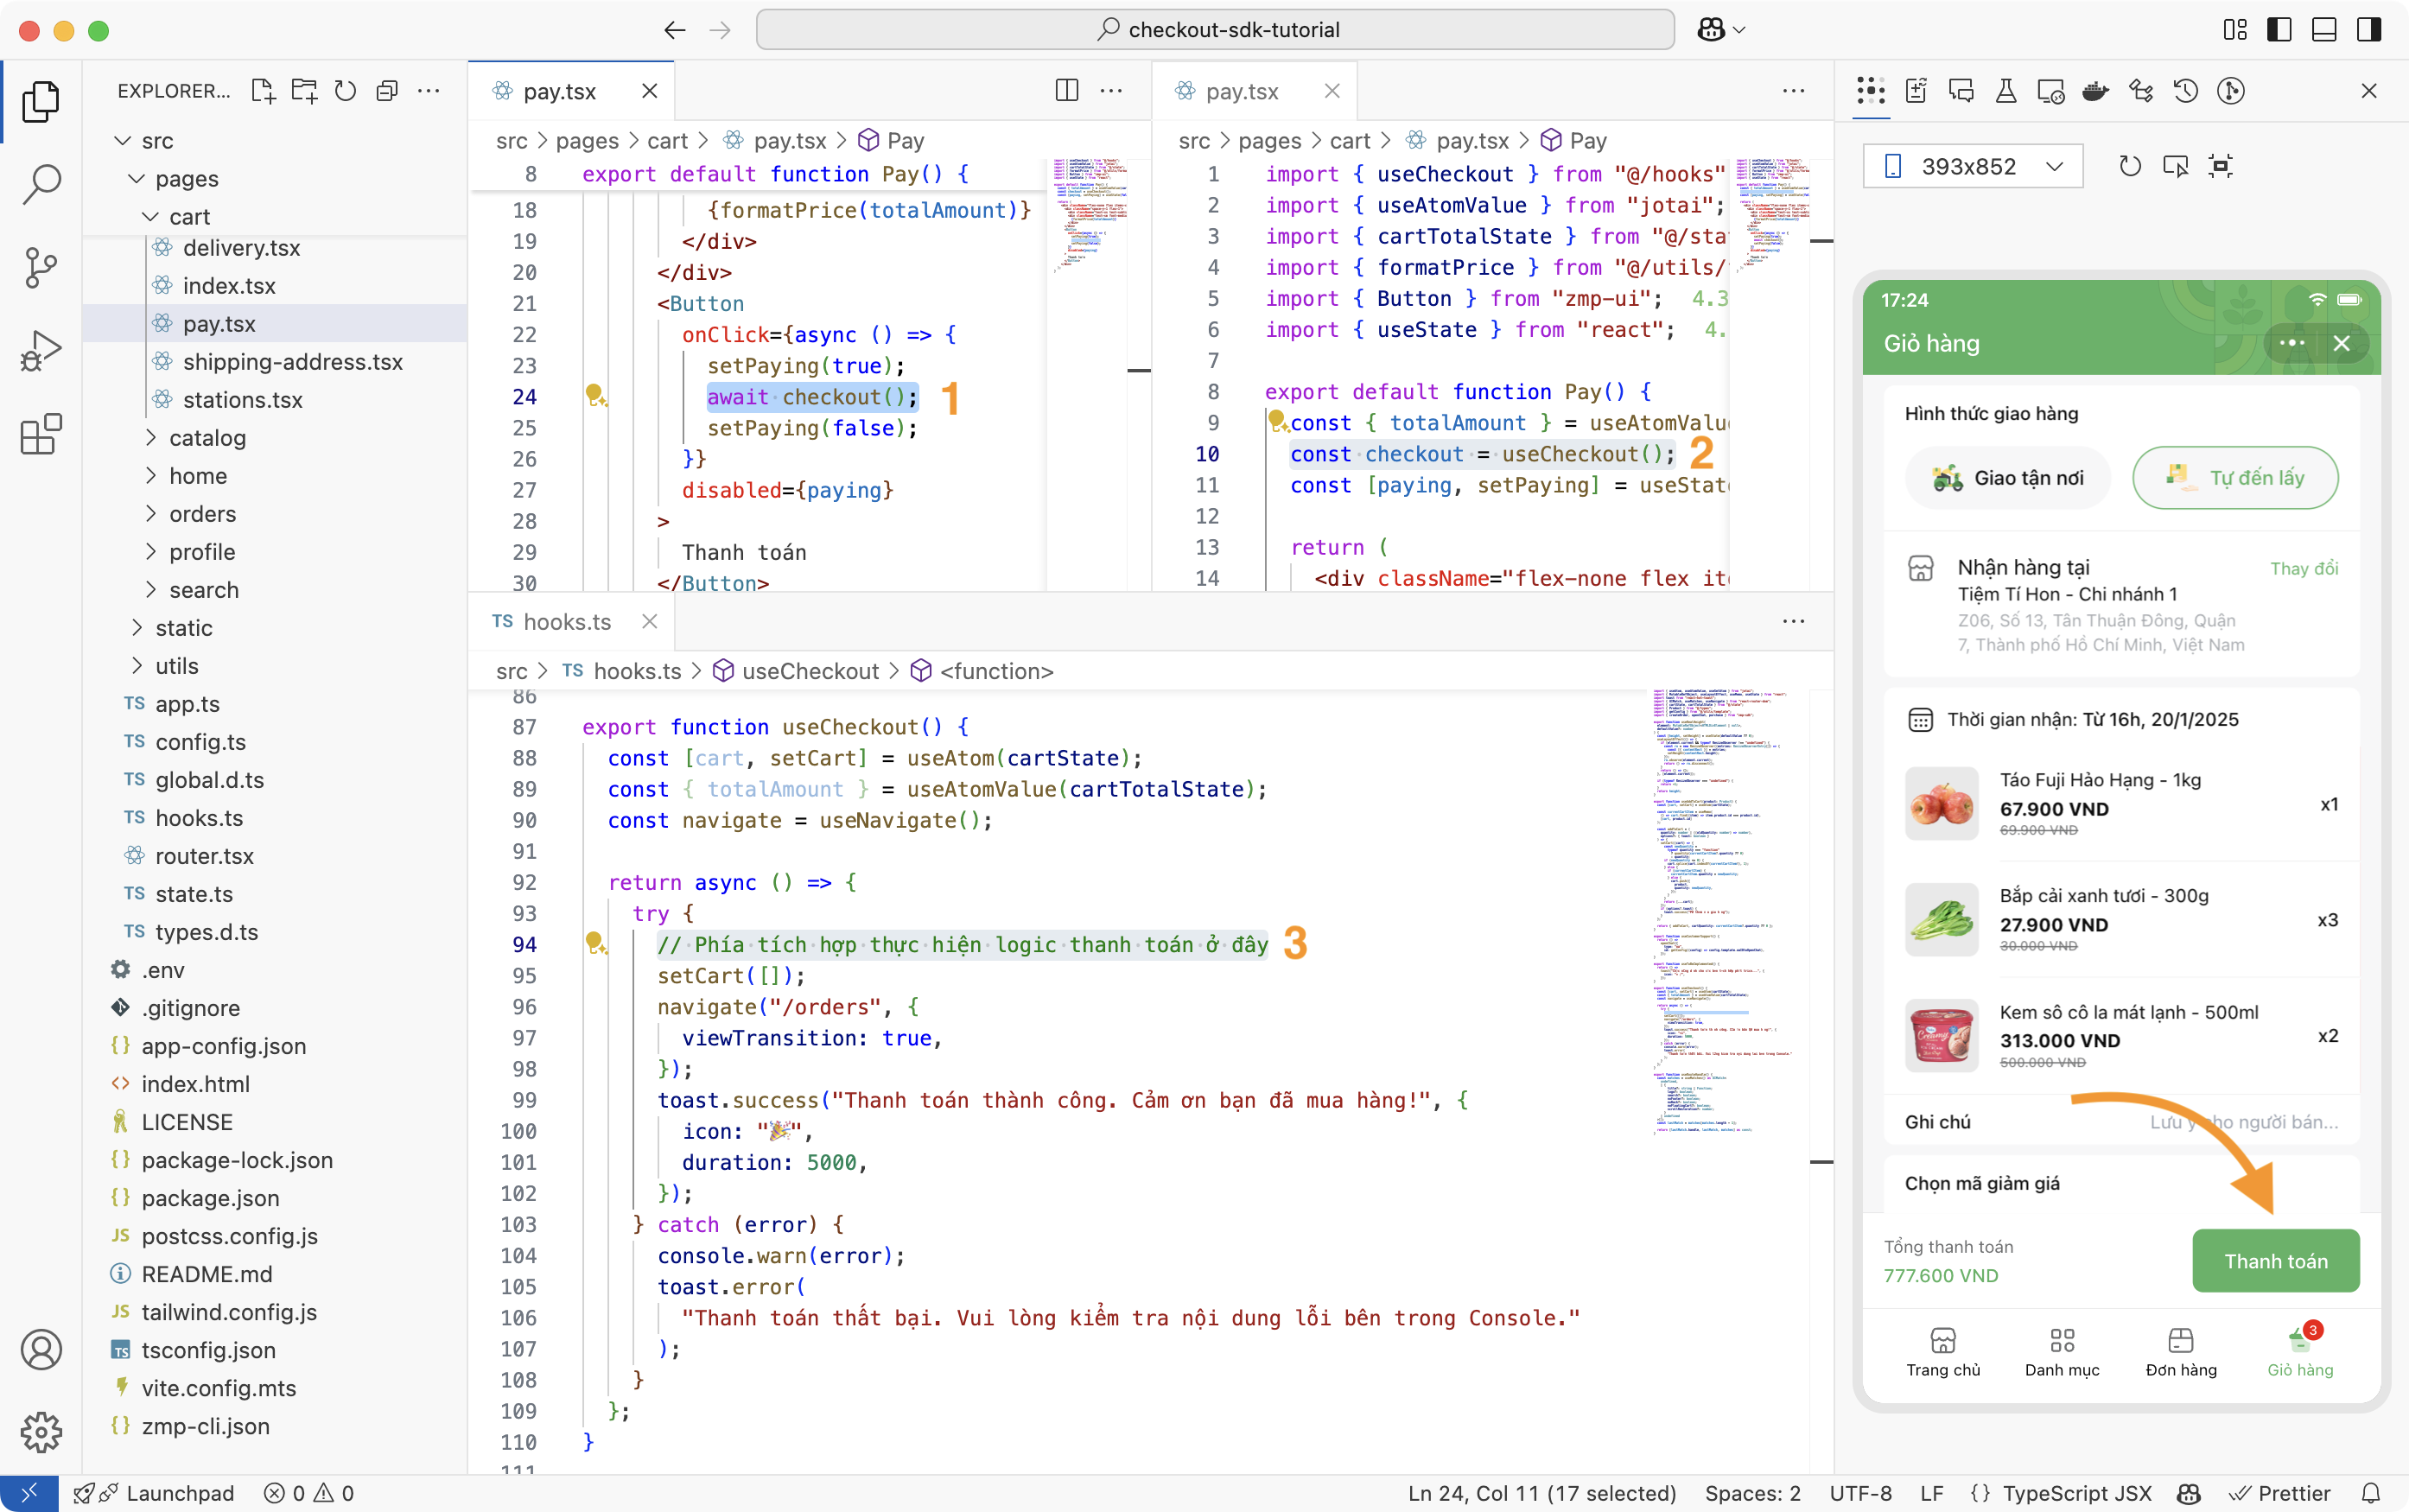Click Prettier in the status bar

[x=2279, y=1493]
